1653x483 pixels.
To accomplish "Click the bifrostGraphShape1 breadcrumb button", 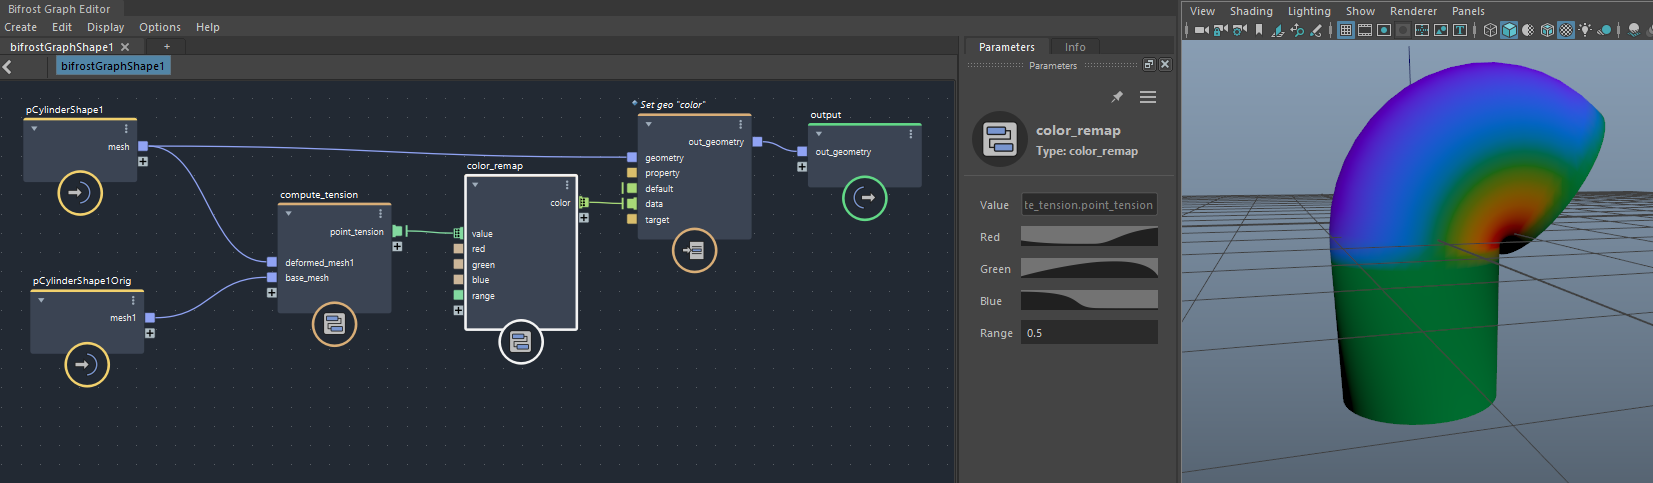I will tap(113, 66).
